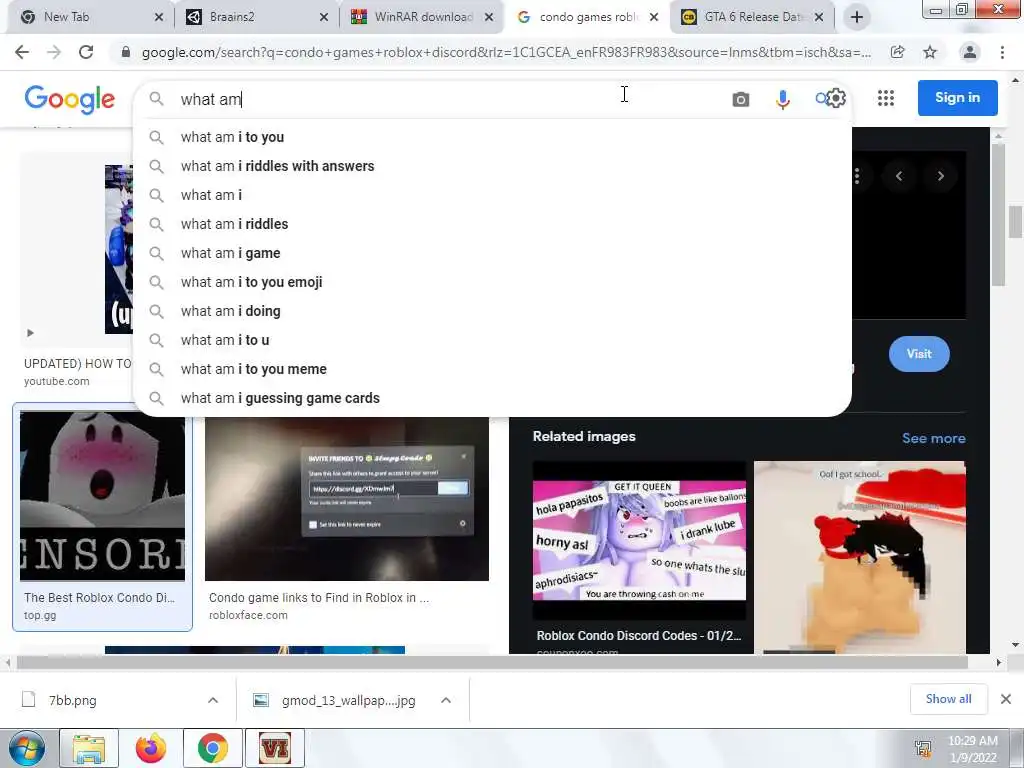Image resolution: width=1024 pixels, height=768 pixels.
Task: Go forward with the browser arrow
Action: point(54,52)
